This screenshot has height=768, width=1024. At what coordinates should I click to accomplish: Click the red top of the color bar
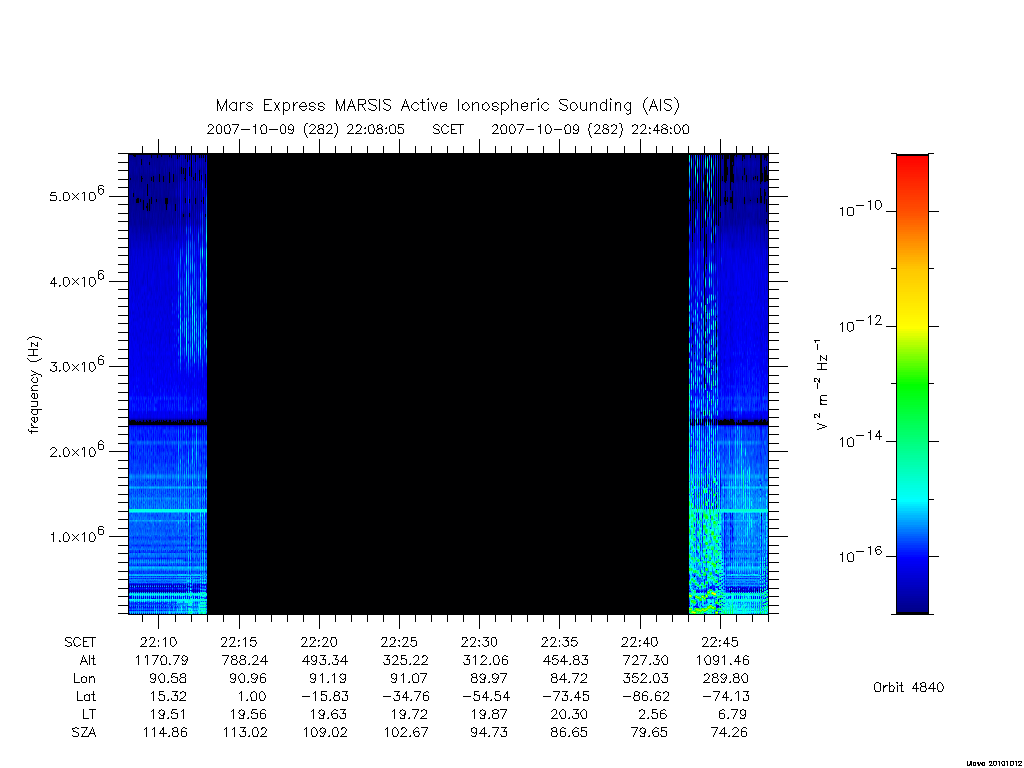[x=912, y=170]
